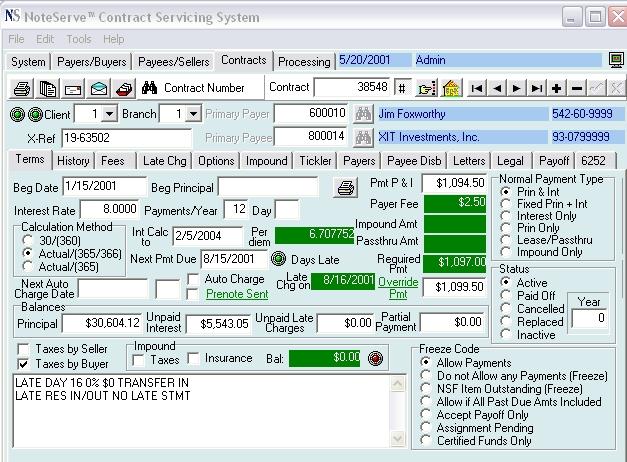The image size is (627, 462).
Task: Switch to the Payers/Buyers tab
Action: pos(92,62)
